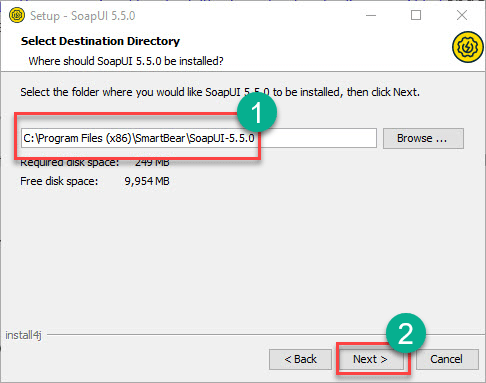Proceed with the Next > button
The image size is (486, 383).
[x=370, y=359]
